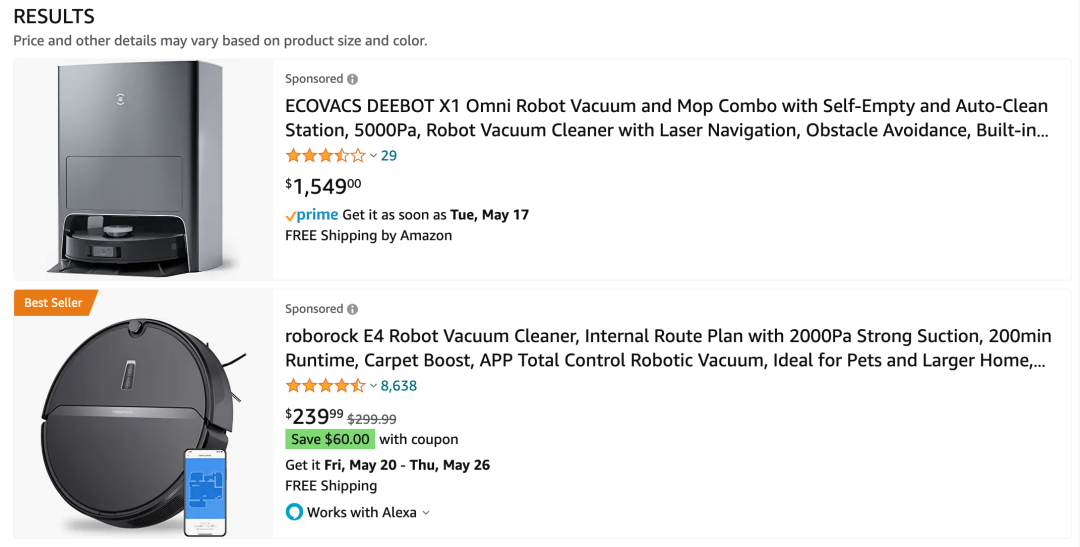The image size is (1080, 547).
Task: Click the green Save $60.00 coupon badge
Action: 330,439
